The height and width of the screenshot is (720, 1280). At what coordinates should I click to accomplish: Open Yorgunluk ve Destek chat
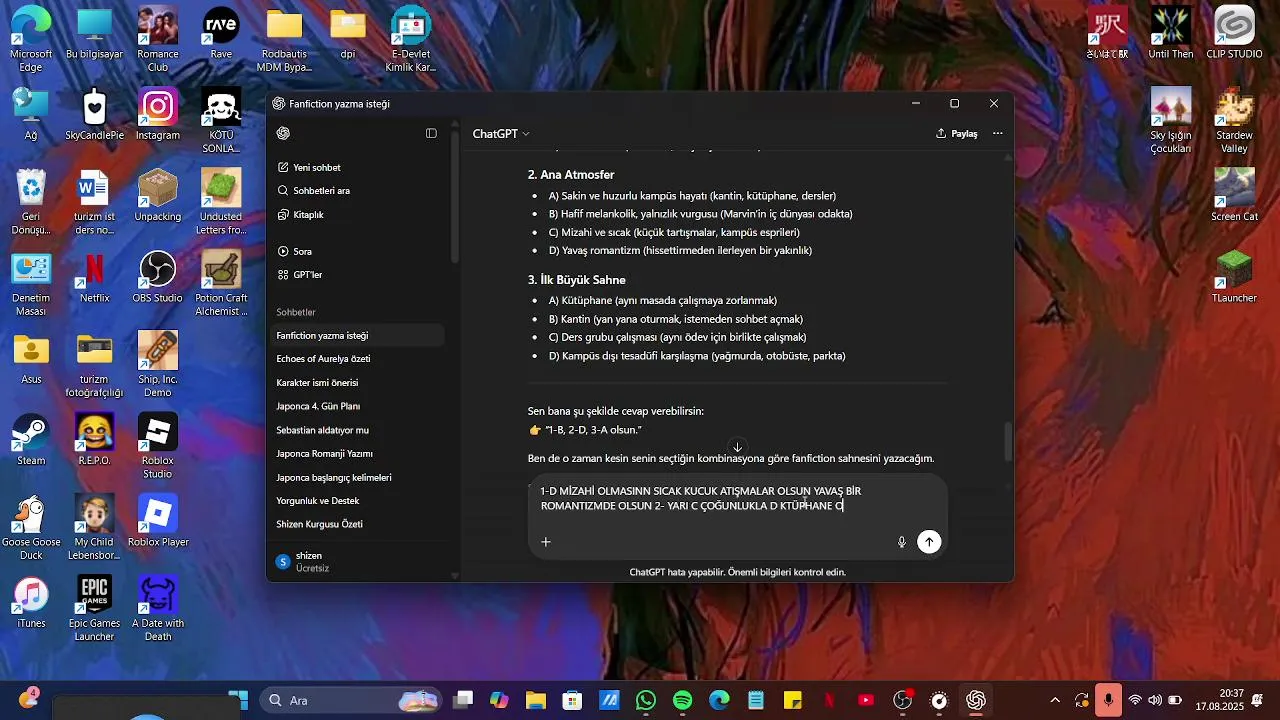[x=358, y=501]
